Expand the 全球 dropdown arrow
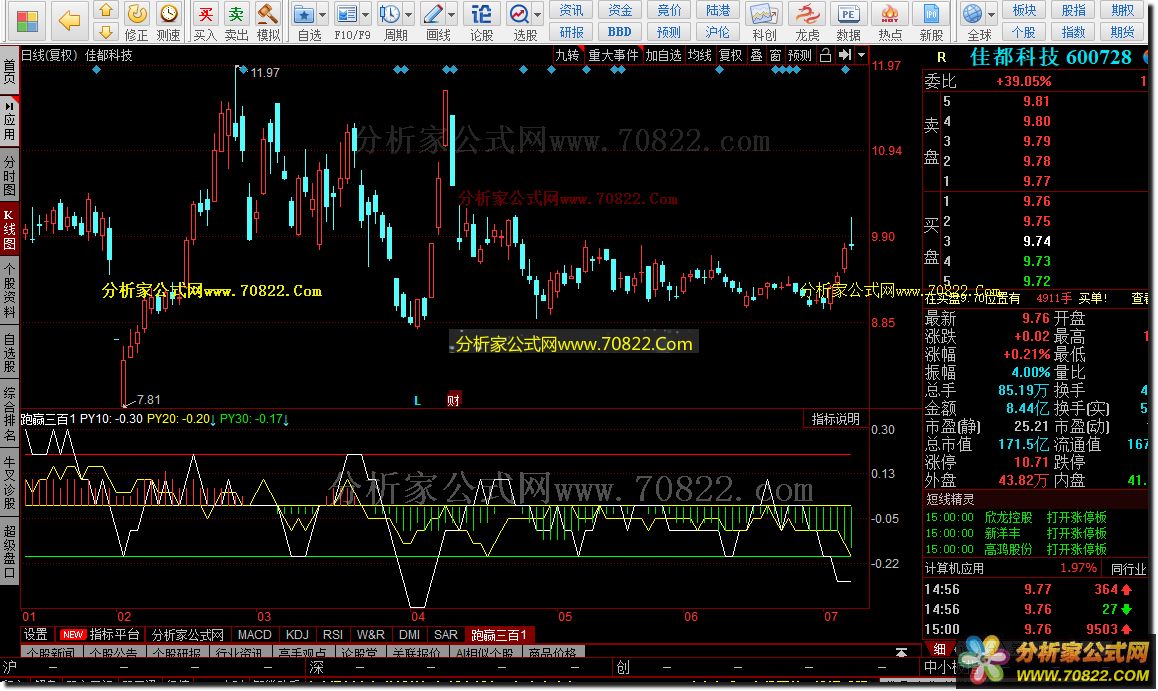1158x691 pixels. [x=991, y=14]
